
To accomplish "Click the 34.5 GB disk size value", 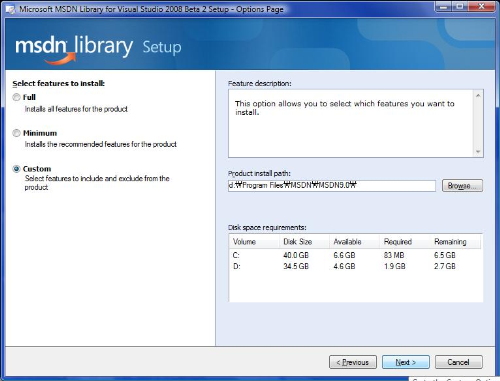I will pyautogui.click(x=296, y=266).
